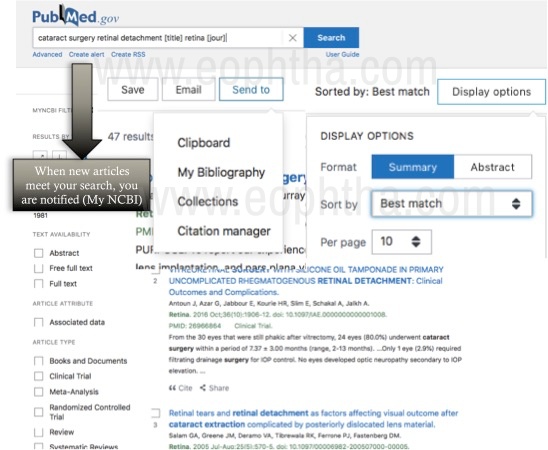Clear the search query with the X icon
This screenshot has height=450, width=548.
pyautogui.click(x=293, y=38)
